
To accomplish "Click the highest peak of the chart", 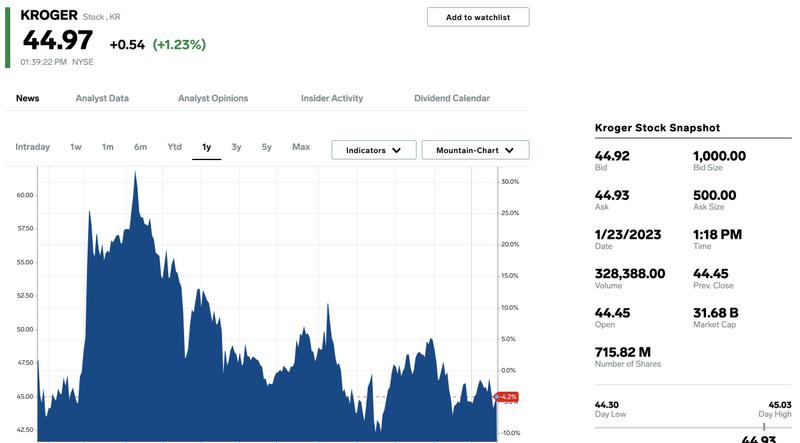I will [x=135, y=173].
